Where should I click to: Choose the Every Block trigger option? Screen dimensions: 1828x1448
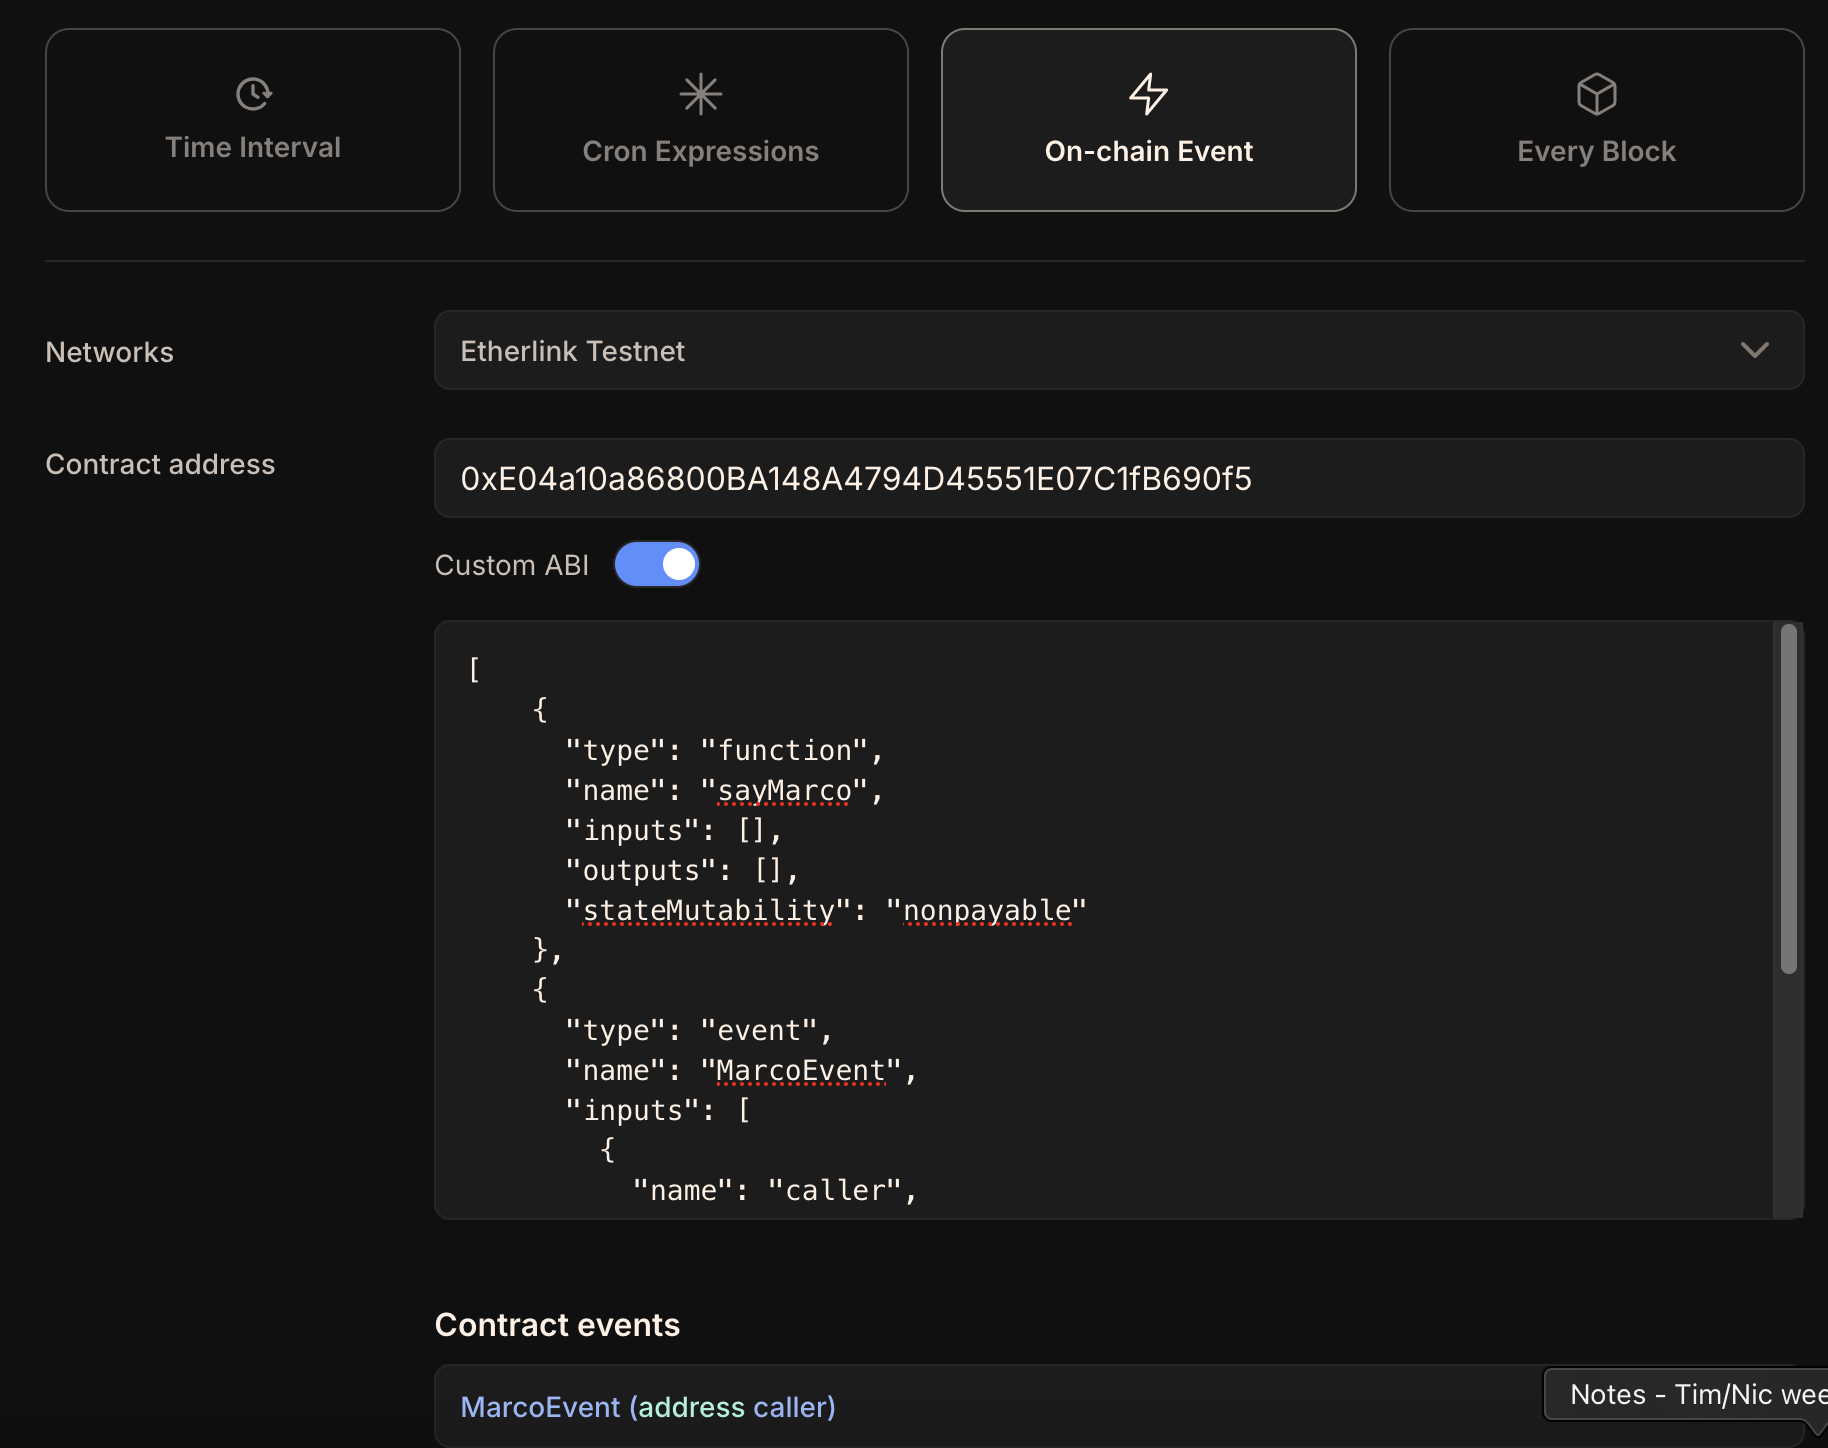(x=1595, y=120)
